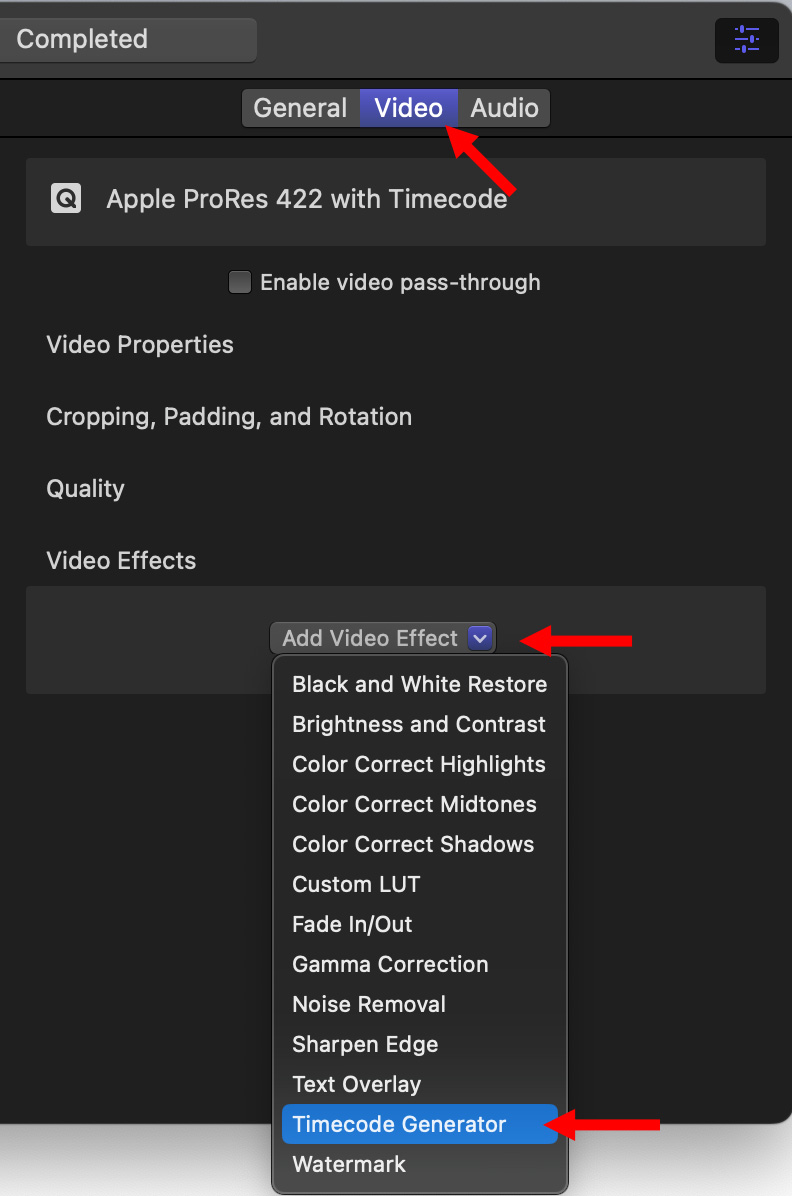Choose Watermark from the effects menu
Screen dimensions: 792x1196
coord(349,1164)
